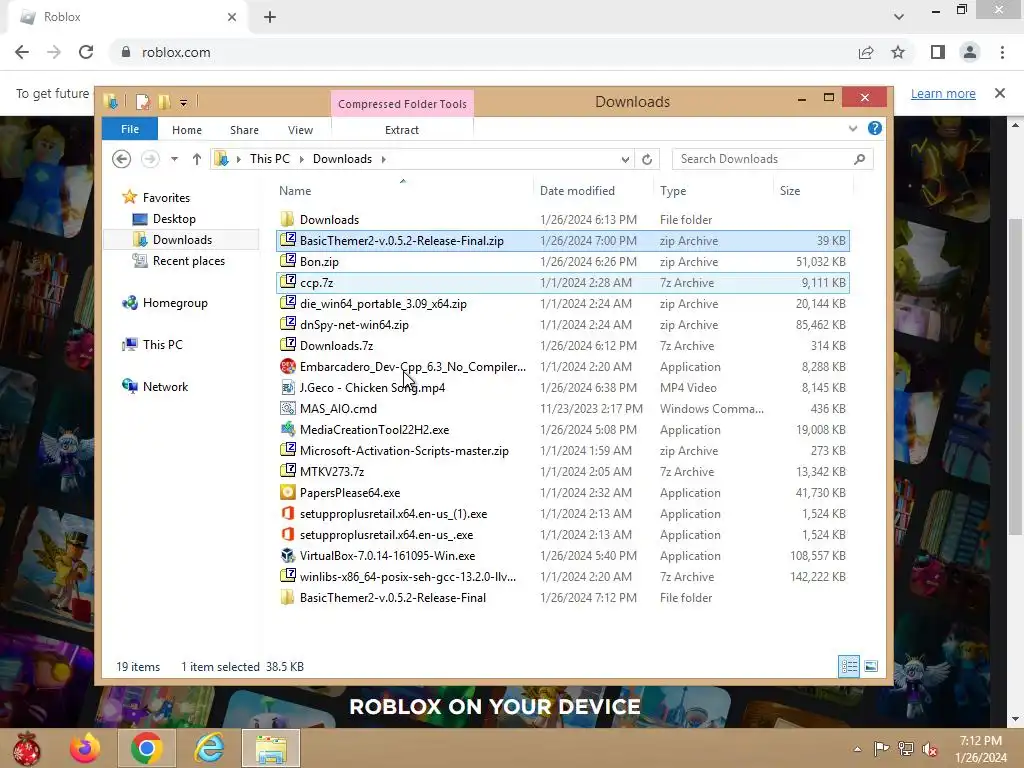The image size is (1024, 768).
Task: Go back in Explorer navigation
Action: (x=121, y=159)
